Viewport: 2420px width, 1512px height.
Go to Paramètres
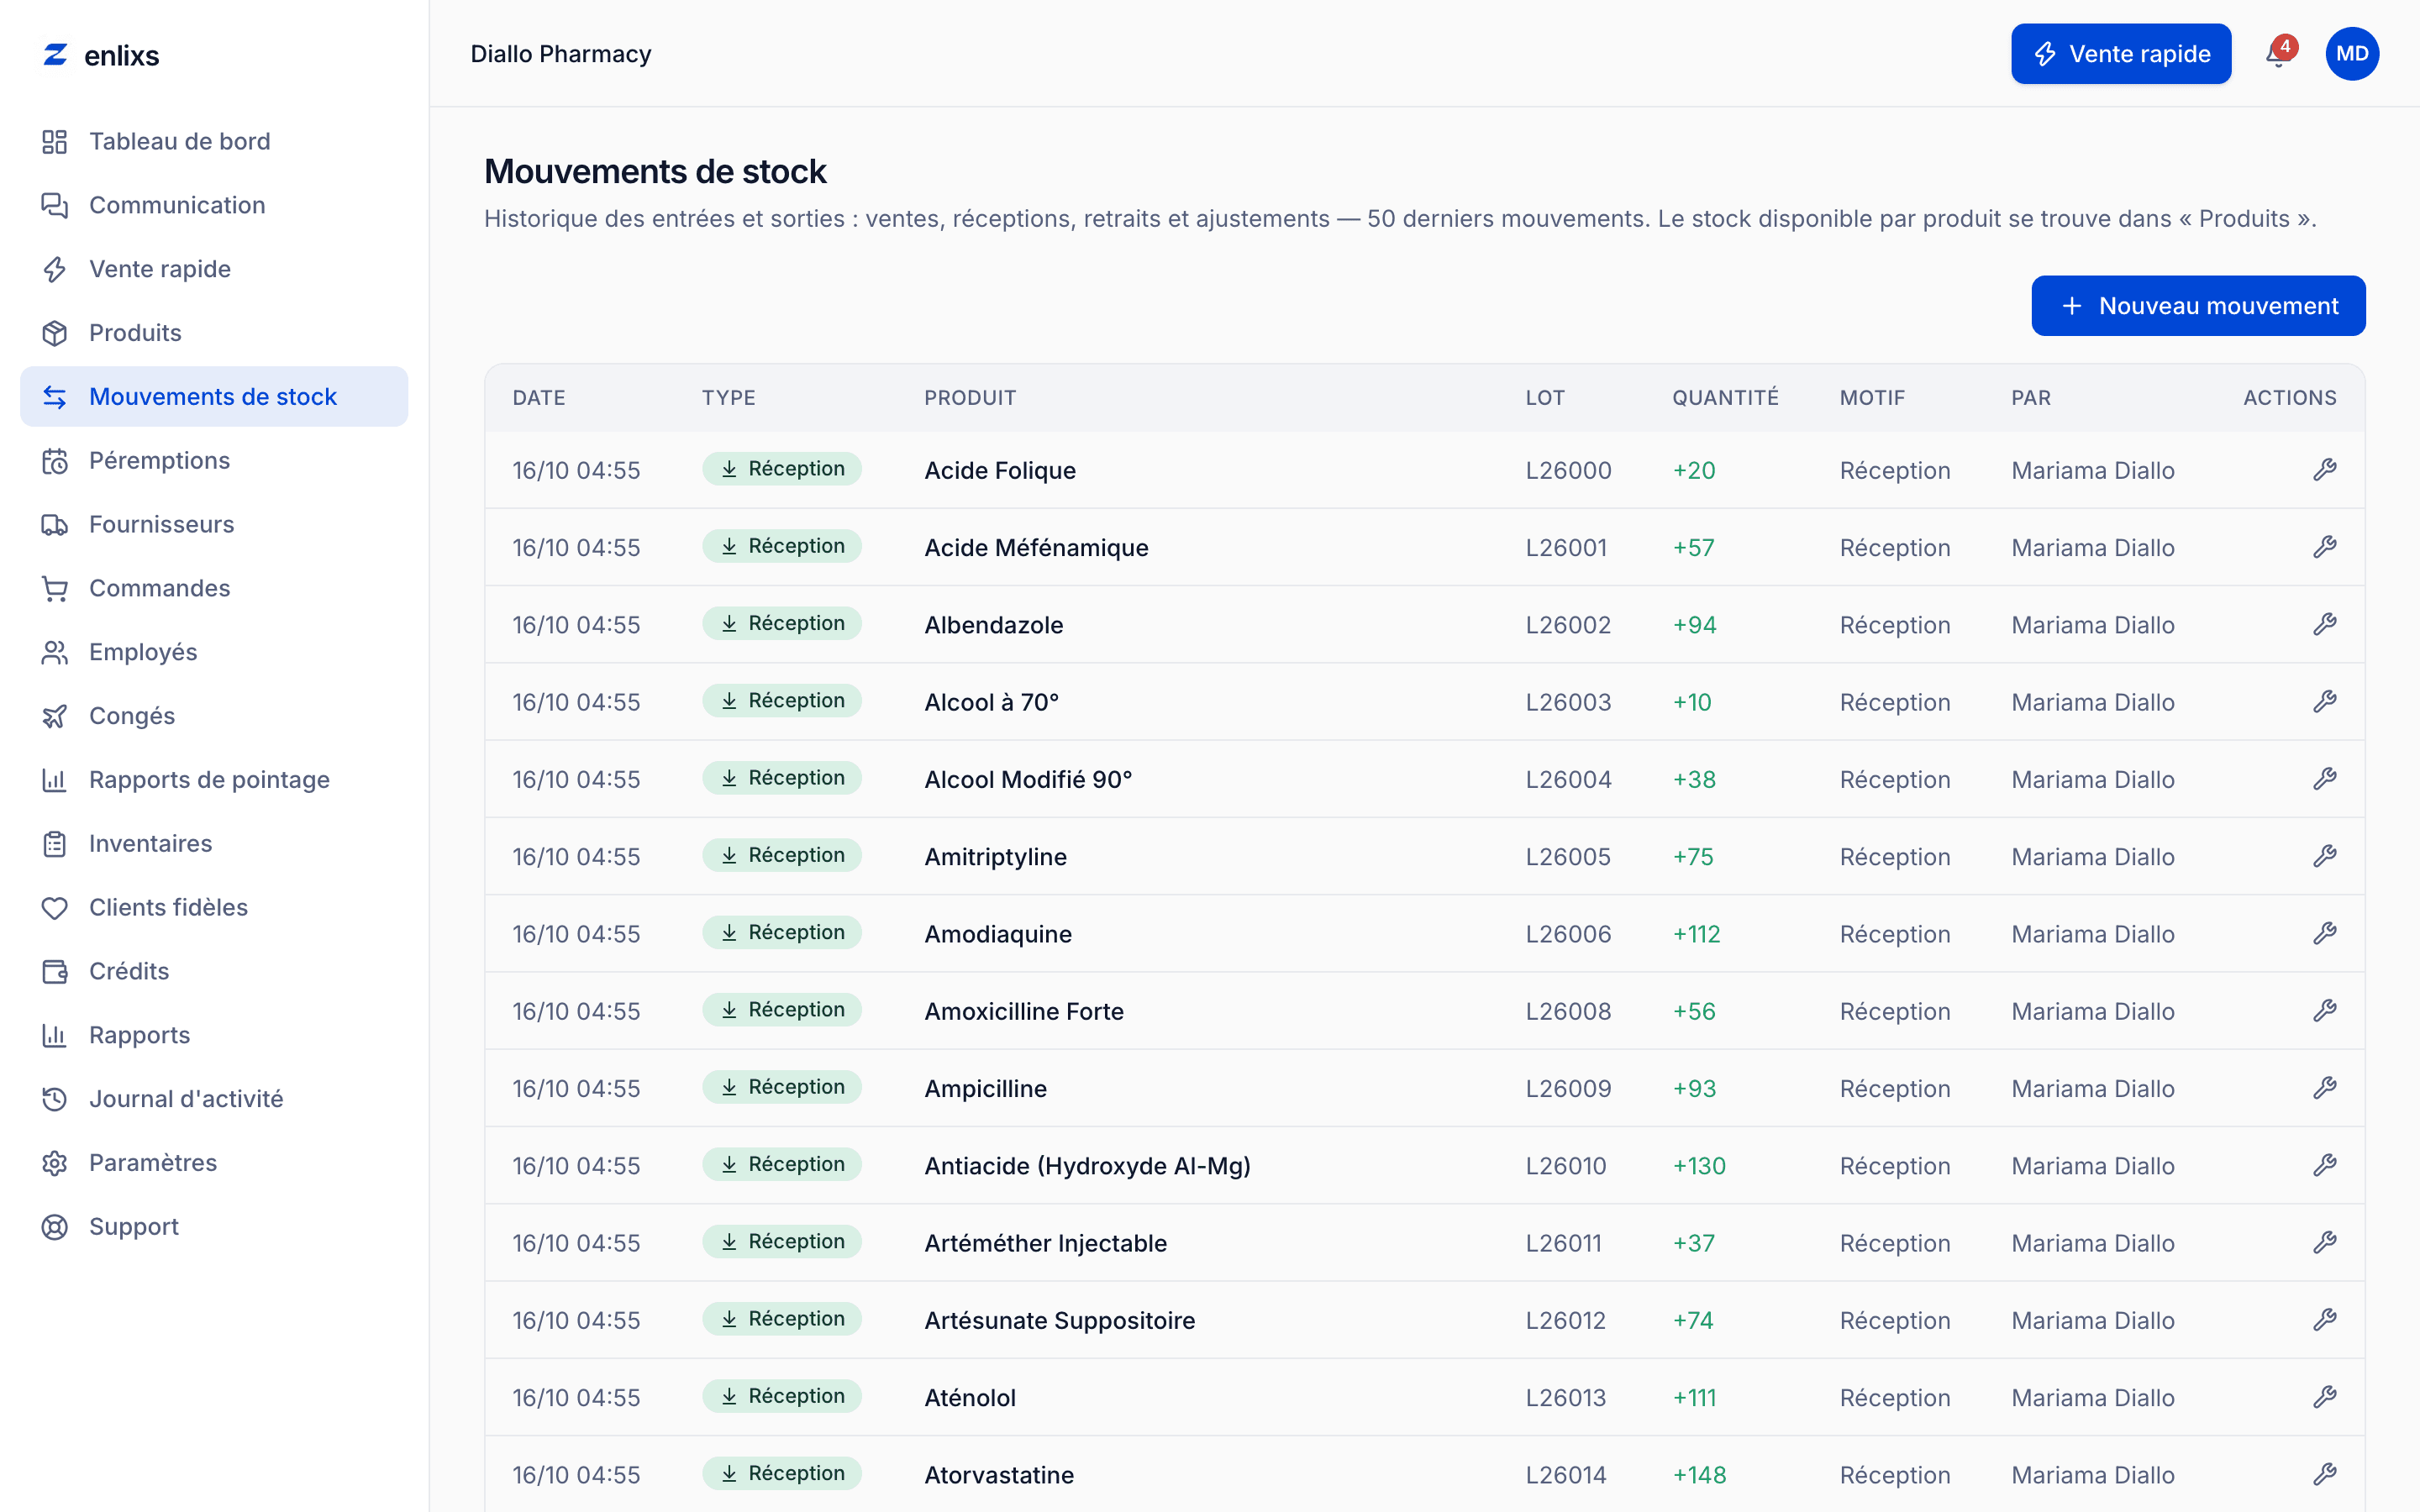[x=214, y=1163]
